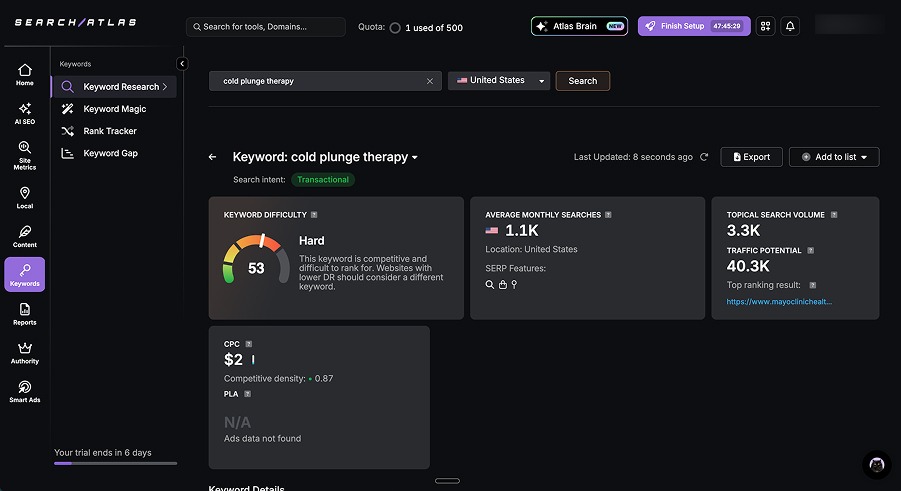The width and height of the screenshot is (901, 491).
Task: Open Top ranking result help icon
Action: [x=813, y=285]
